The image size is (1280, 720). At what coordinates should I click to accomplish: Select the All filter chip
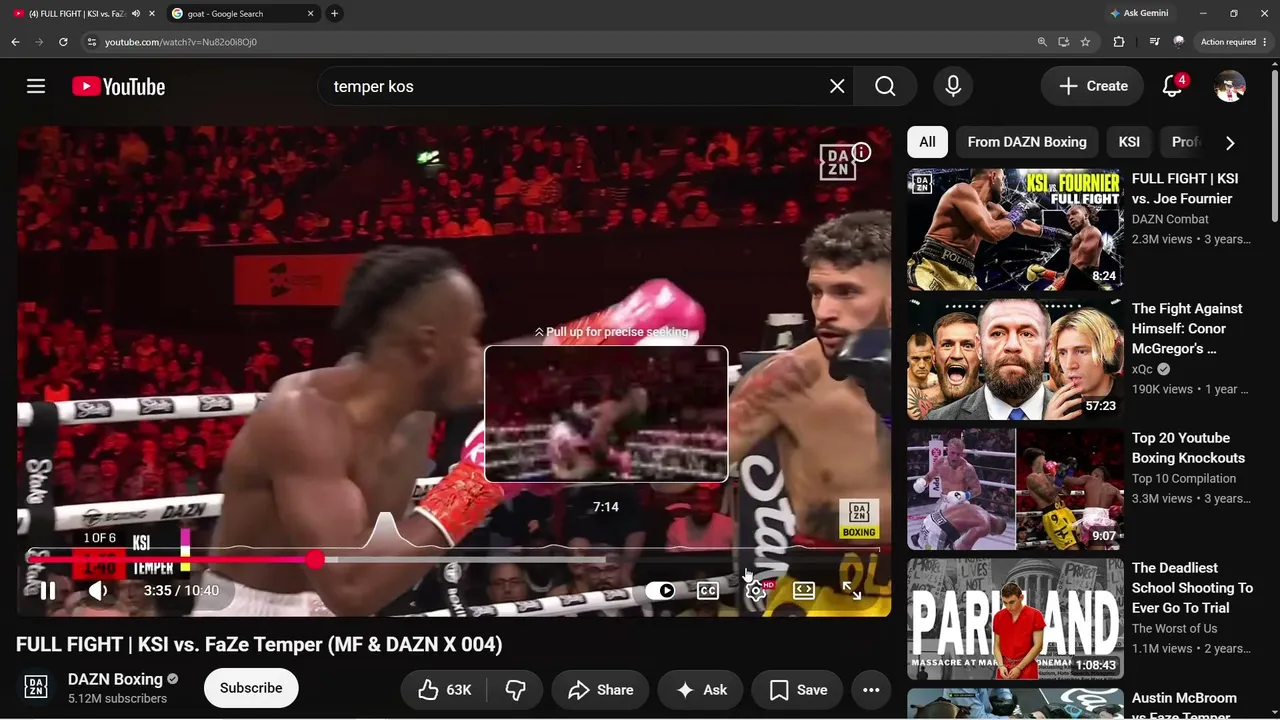(x=927, y=142)
